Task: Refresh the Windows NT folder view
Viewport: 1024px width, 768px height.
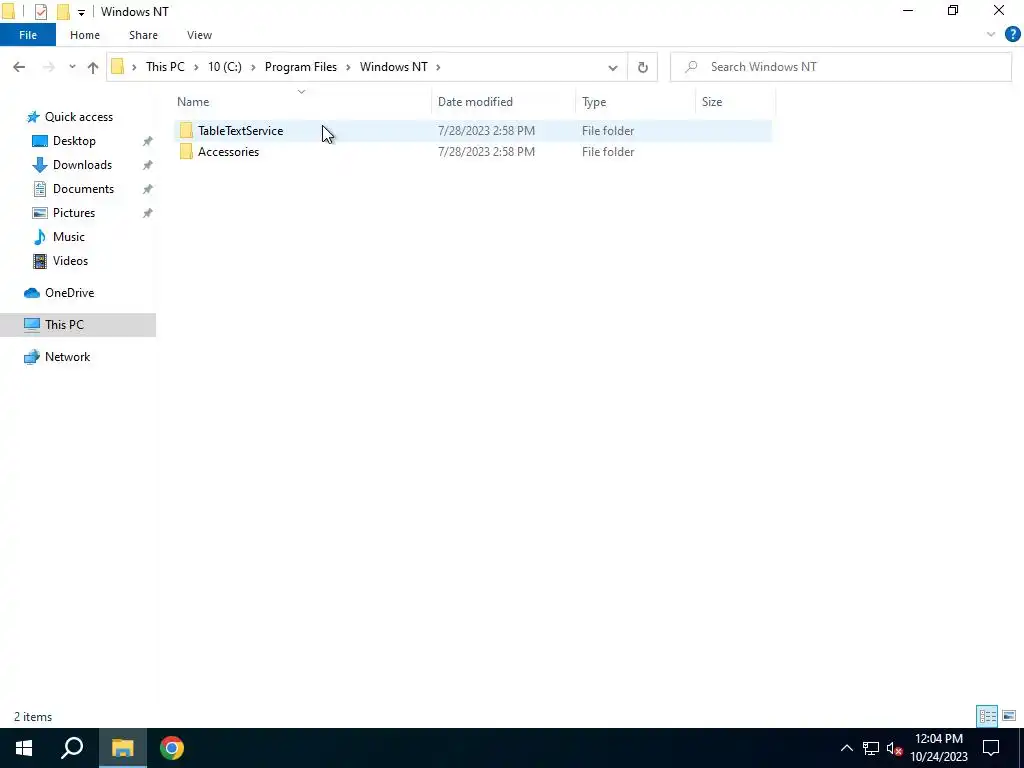Action: (x=643, y=67)
